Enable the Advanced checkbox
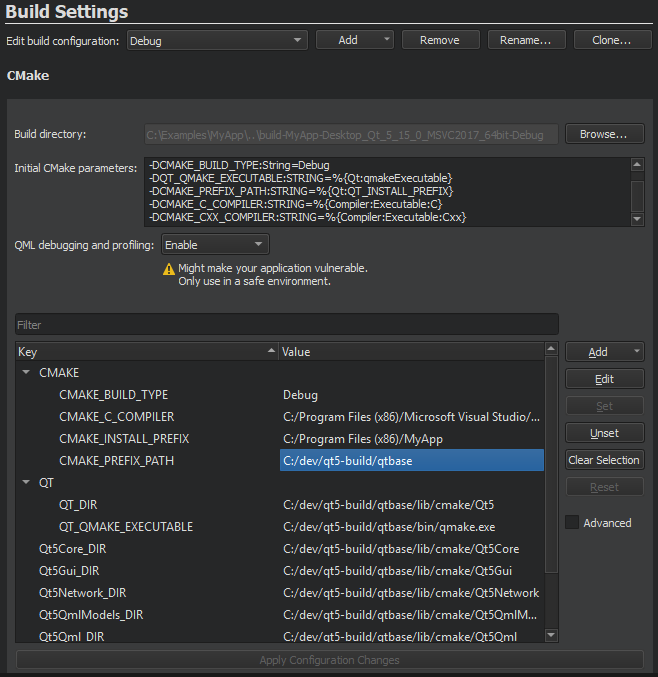This screenshot has width=658, height=677. [x=572, y=523]
